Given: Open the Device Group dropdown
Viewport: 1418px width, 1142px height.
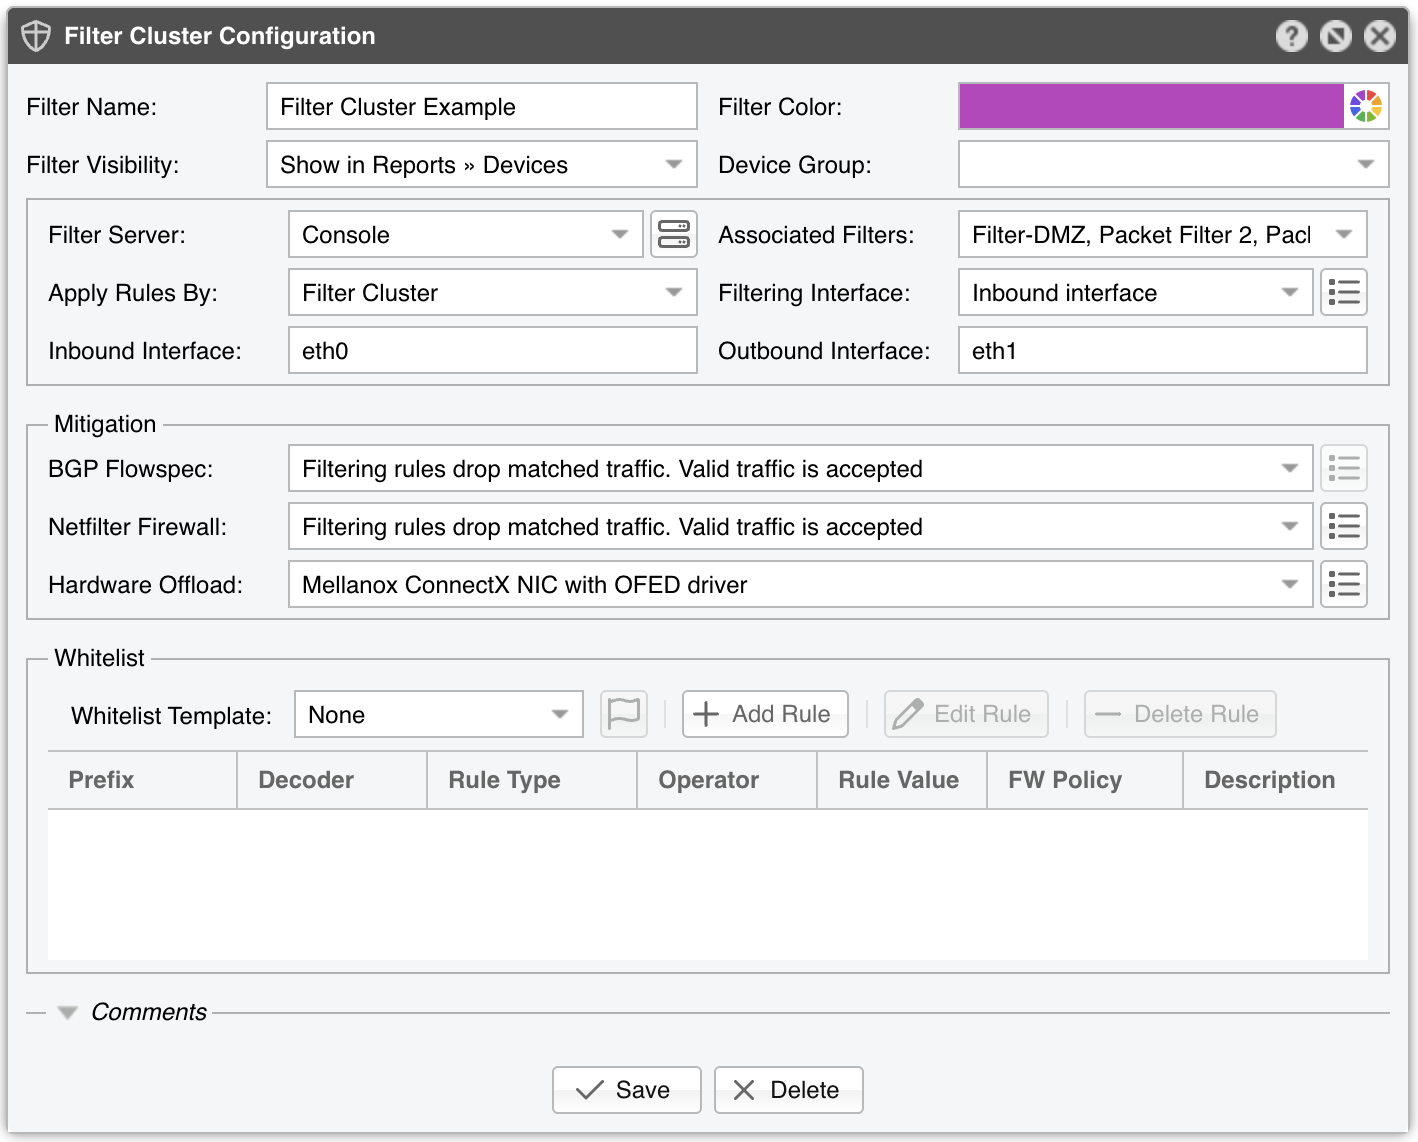Looking at the screenshot, I should [1174, 164].
